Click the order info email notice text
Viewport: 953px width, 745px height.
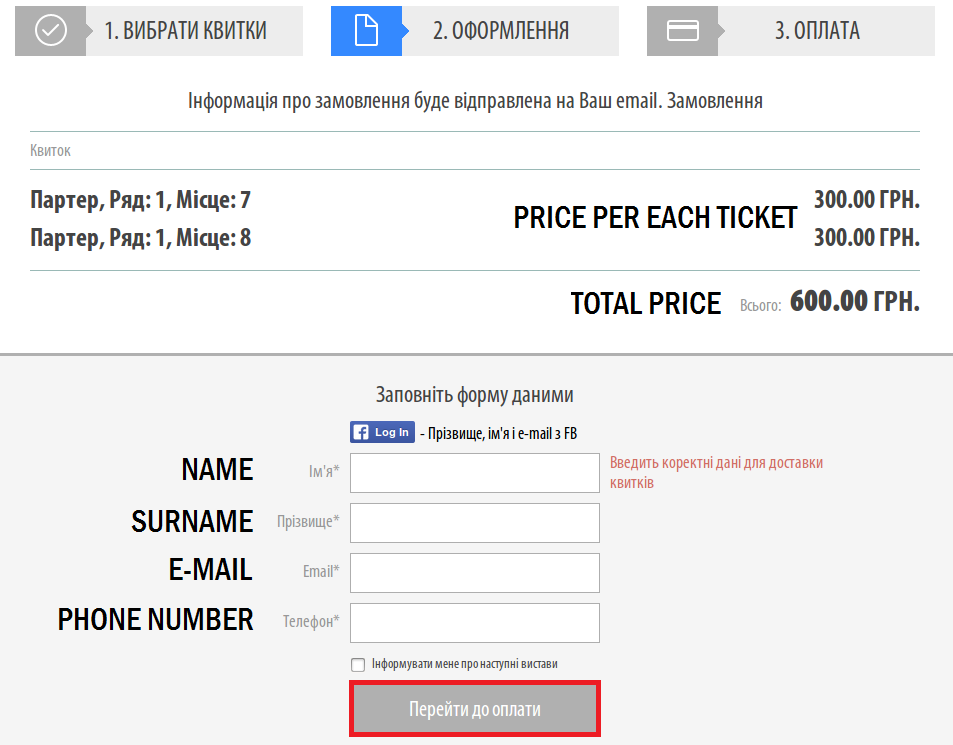[475, 101]
